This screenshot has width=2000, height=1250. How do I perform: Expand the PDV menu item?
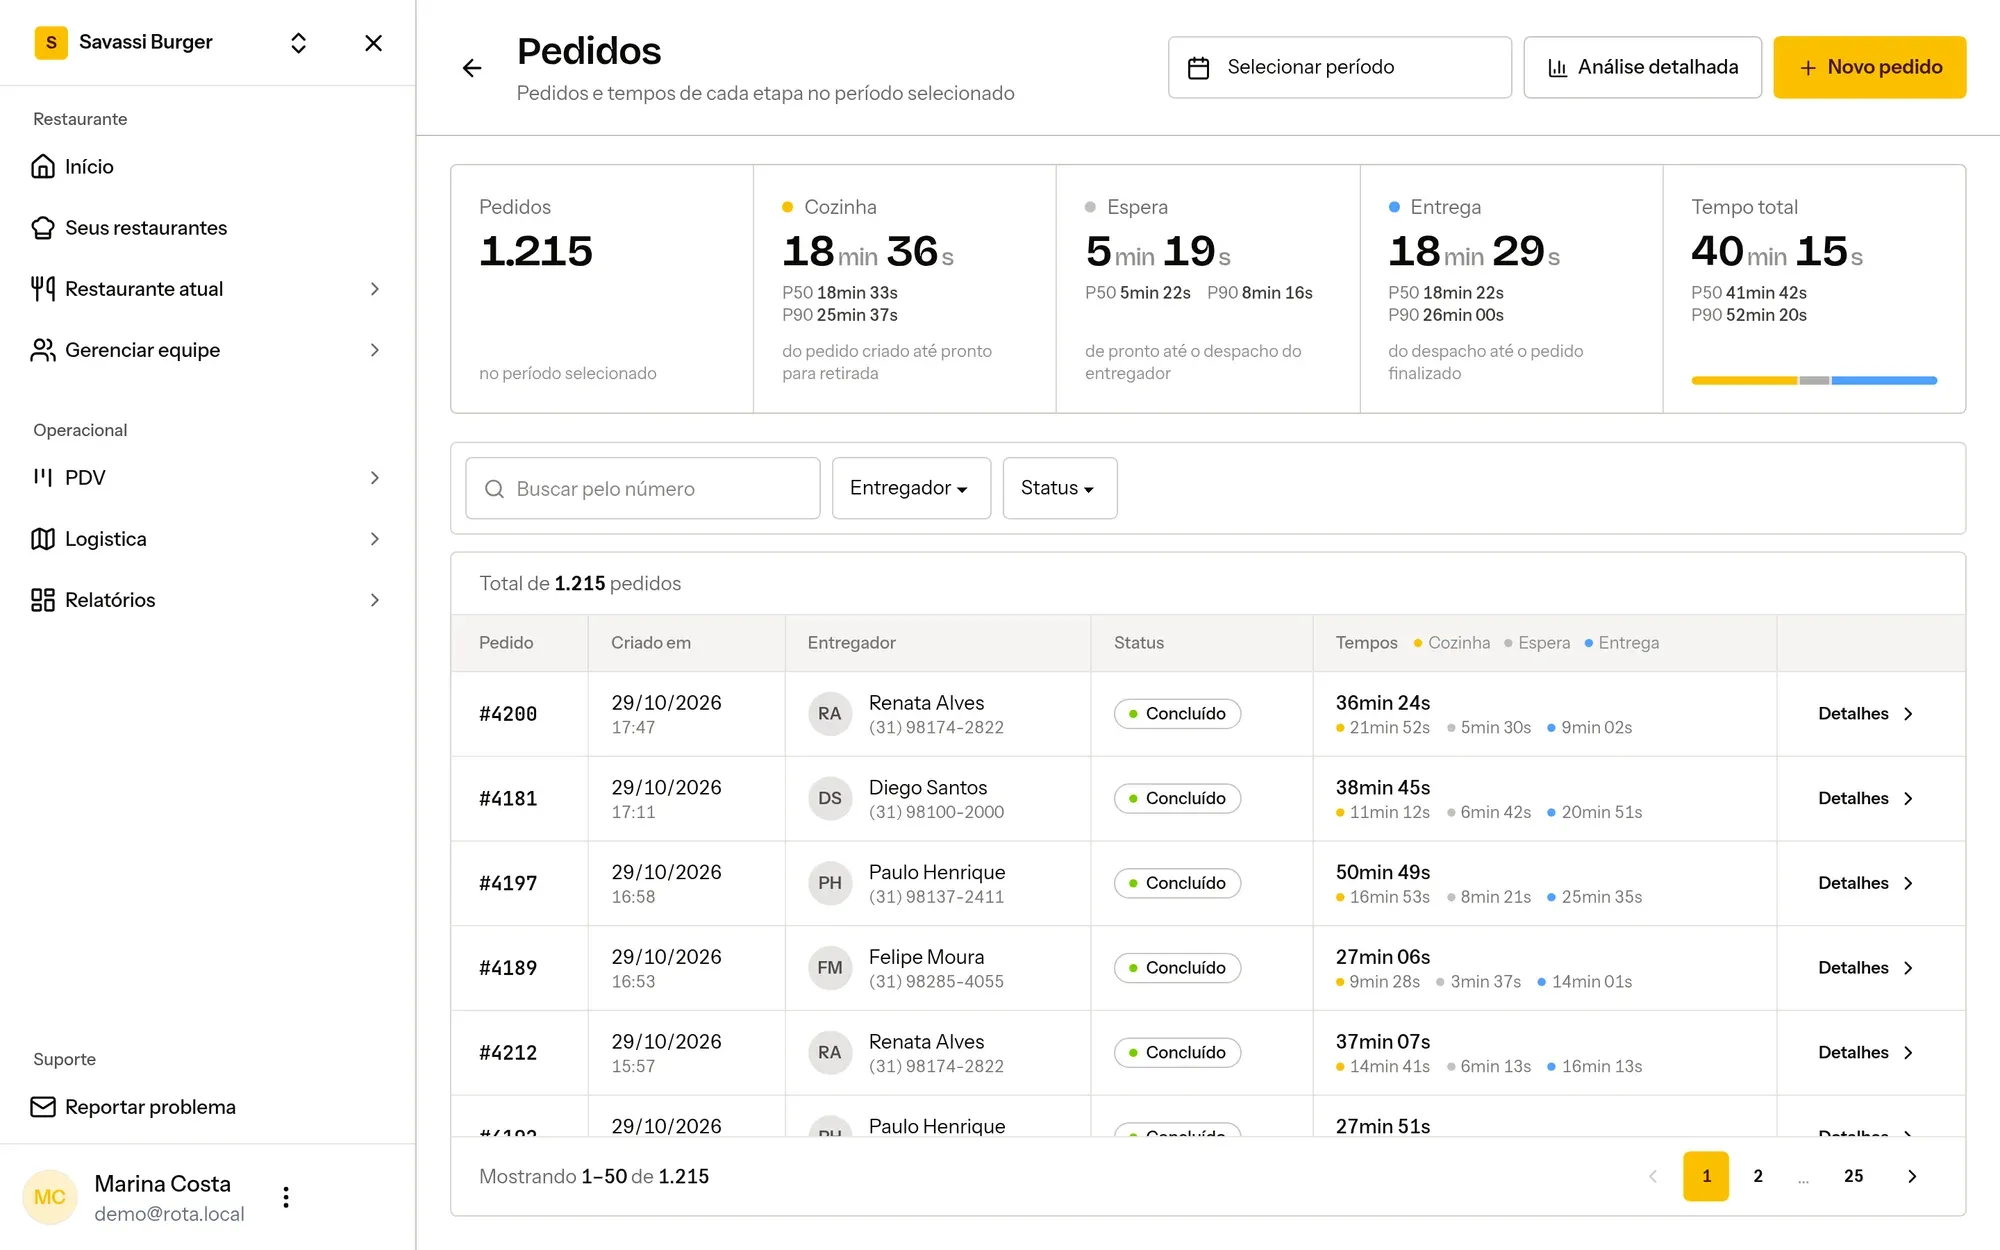[207, 478]
